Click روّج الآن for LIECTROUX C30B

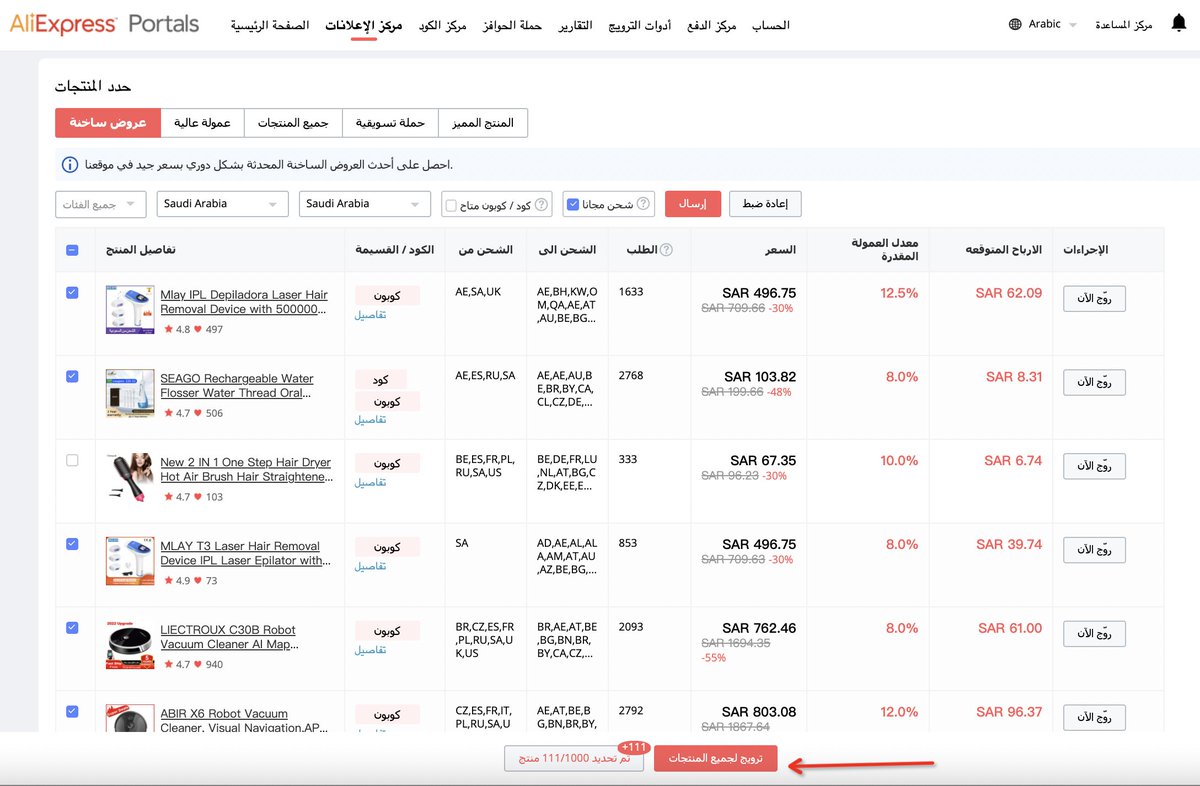tap(1094, 633)
